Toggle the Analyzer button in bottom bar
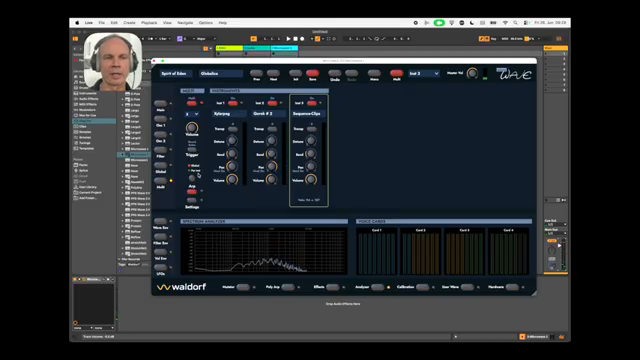The image size is (640, 360). coord(378,287)
